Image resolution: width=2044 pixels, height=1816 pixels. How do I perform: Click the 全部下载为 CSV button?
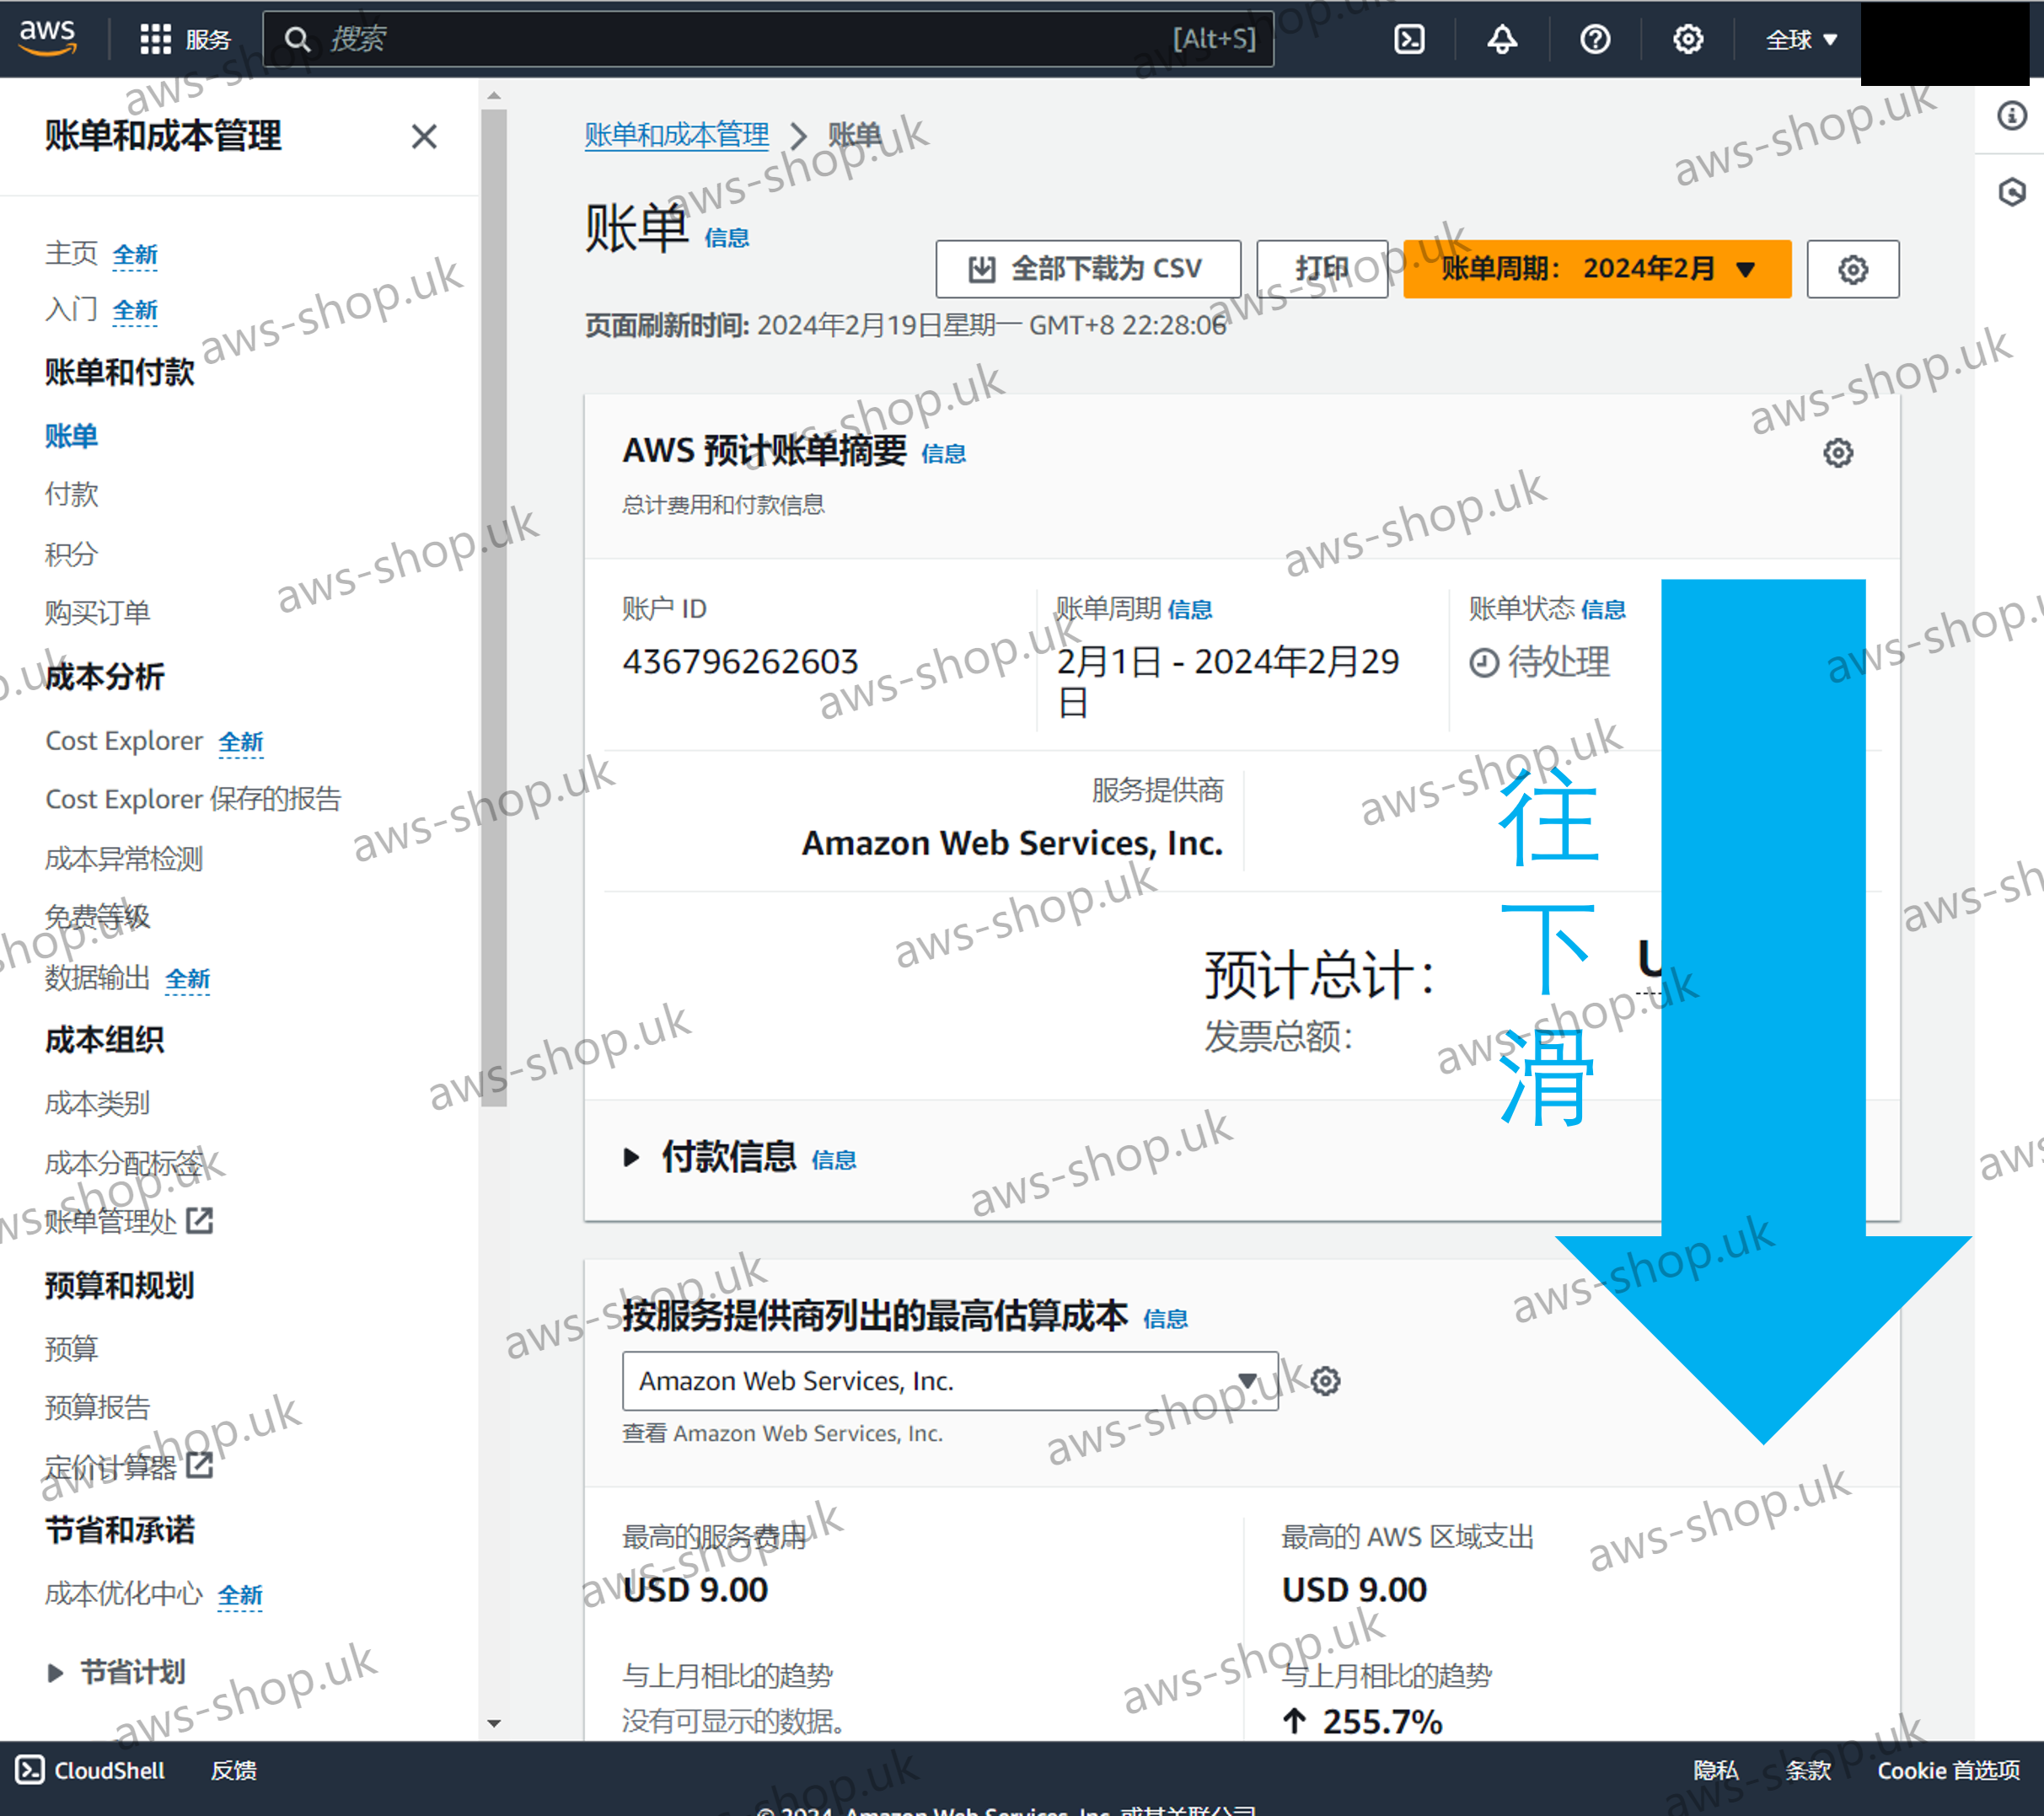click(x=1087, y=269)
